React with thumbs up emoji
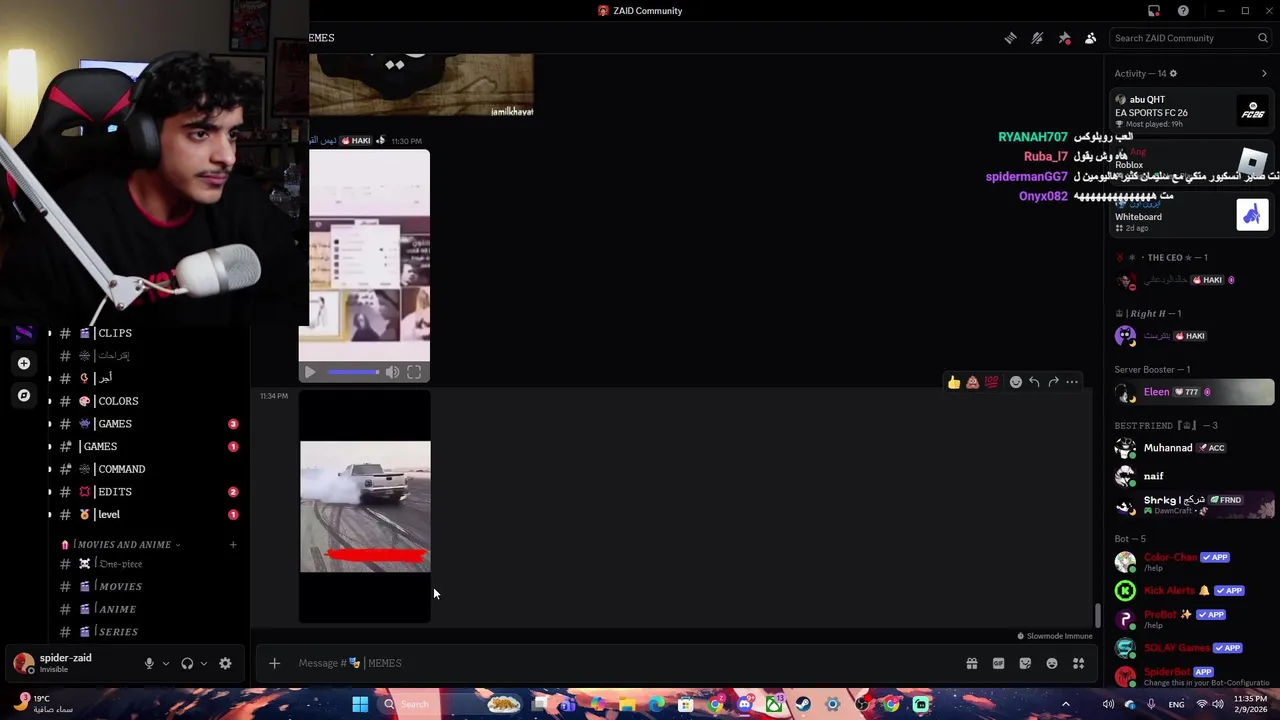The height and width of the screenshot is (720, 1280). 954,382
